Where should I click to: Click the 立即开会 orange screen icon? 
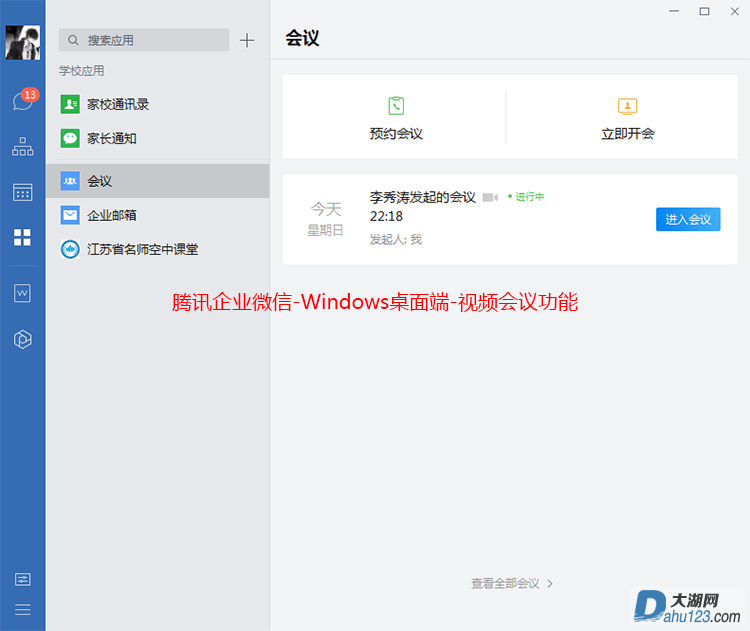628,106
